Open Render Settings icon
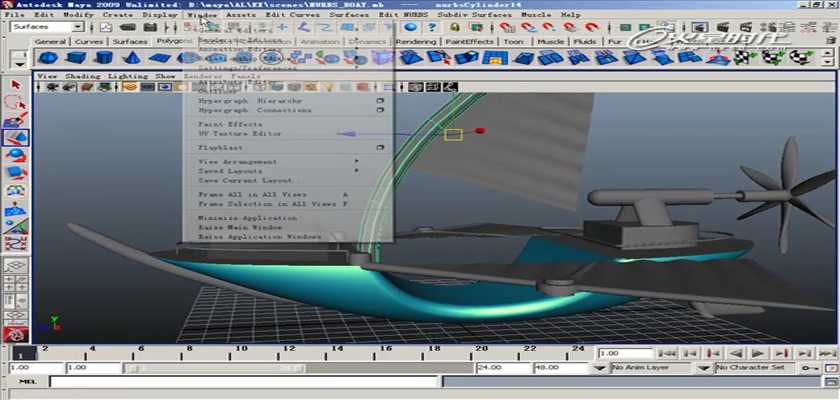Screen dimensions: 840x400 coord(771,27)
